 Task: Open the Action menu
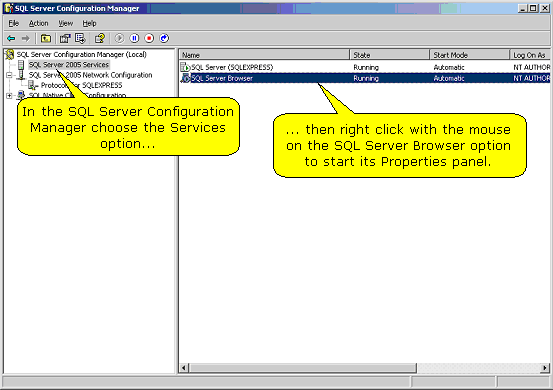[x=38, y=23]
